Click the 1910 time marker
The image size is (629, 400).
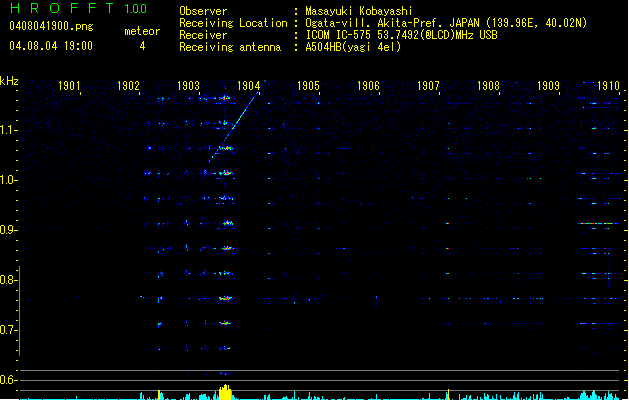pyautogui.click(x=608, y=86)
